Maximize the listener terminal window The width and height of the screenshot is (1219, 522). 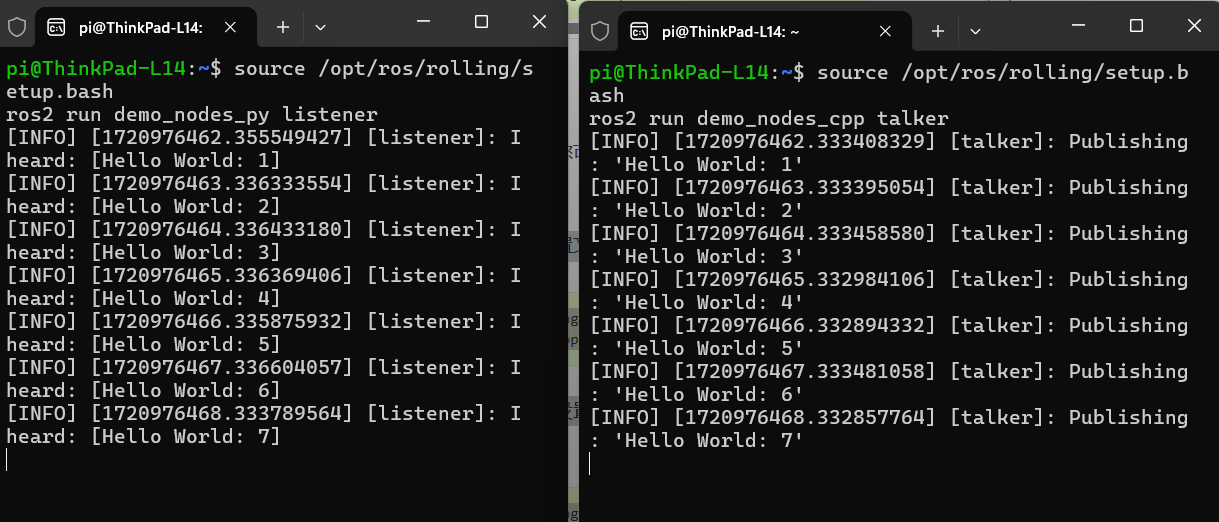point(481,22)
